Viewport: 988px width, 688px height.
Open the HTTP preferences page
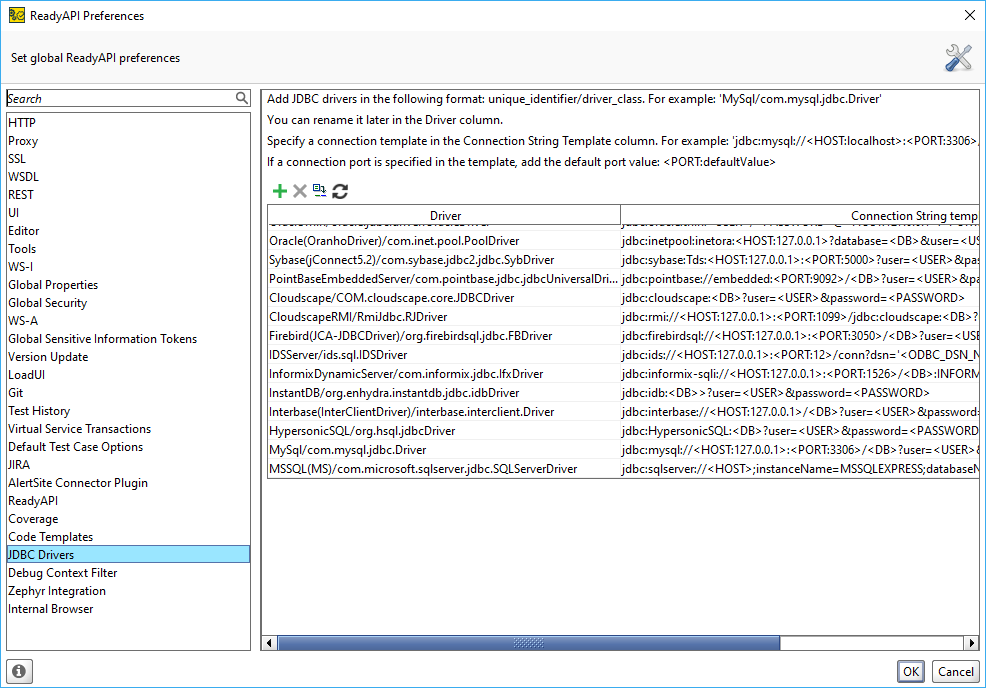click(129, 123)
